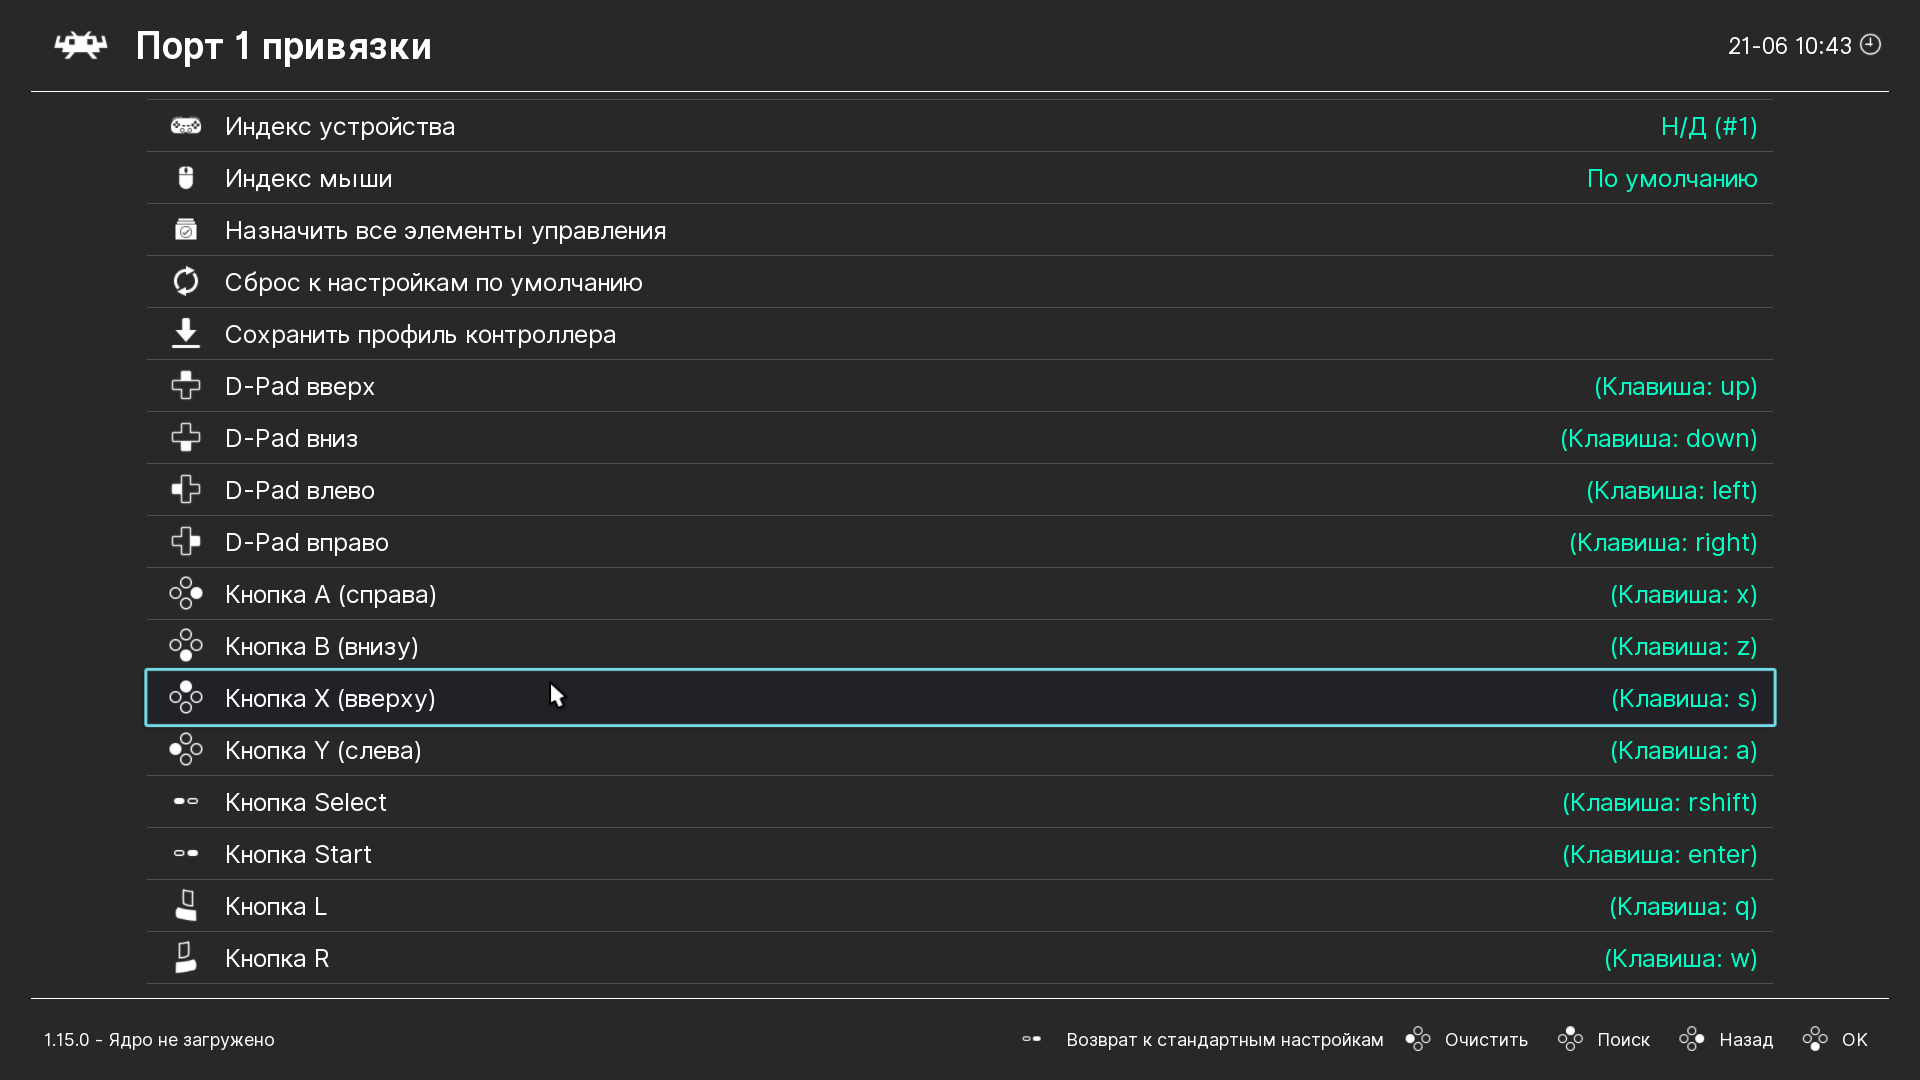Click the (Клавиша: rshift) value
1920x1080 pixels.
[x=1660, y=802]
